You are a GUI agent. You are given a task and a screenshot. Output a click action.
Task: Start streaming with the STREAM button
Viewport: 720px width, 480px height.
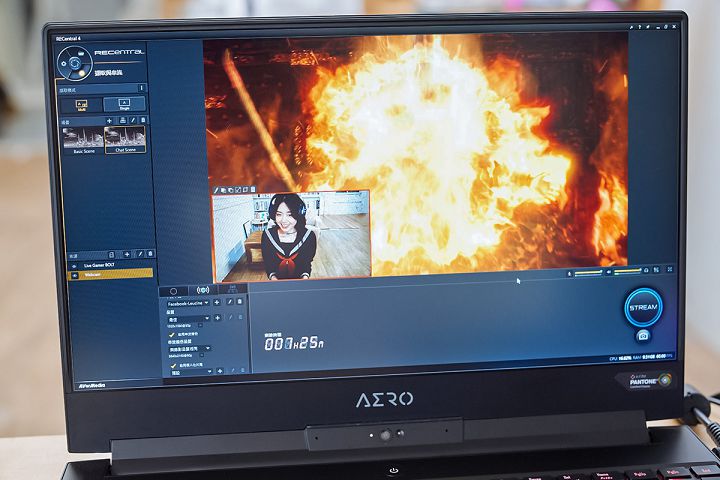[643, 307]
